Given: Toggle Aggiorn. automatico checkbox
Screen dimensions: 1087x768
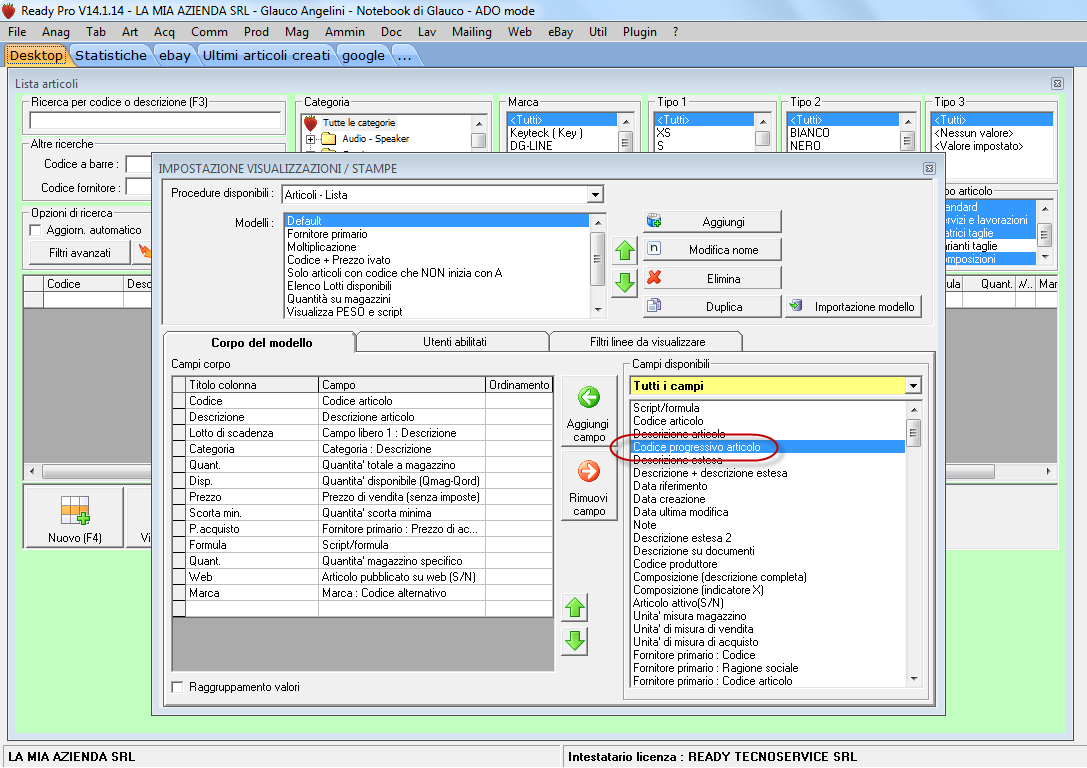Looking at the screenshot, I should point(37,230).
